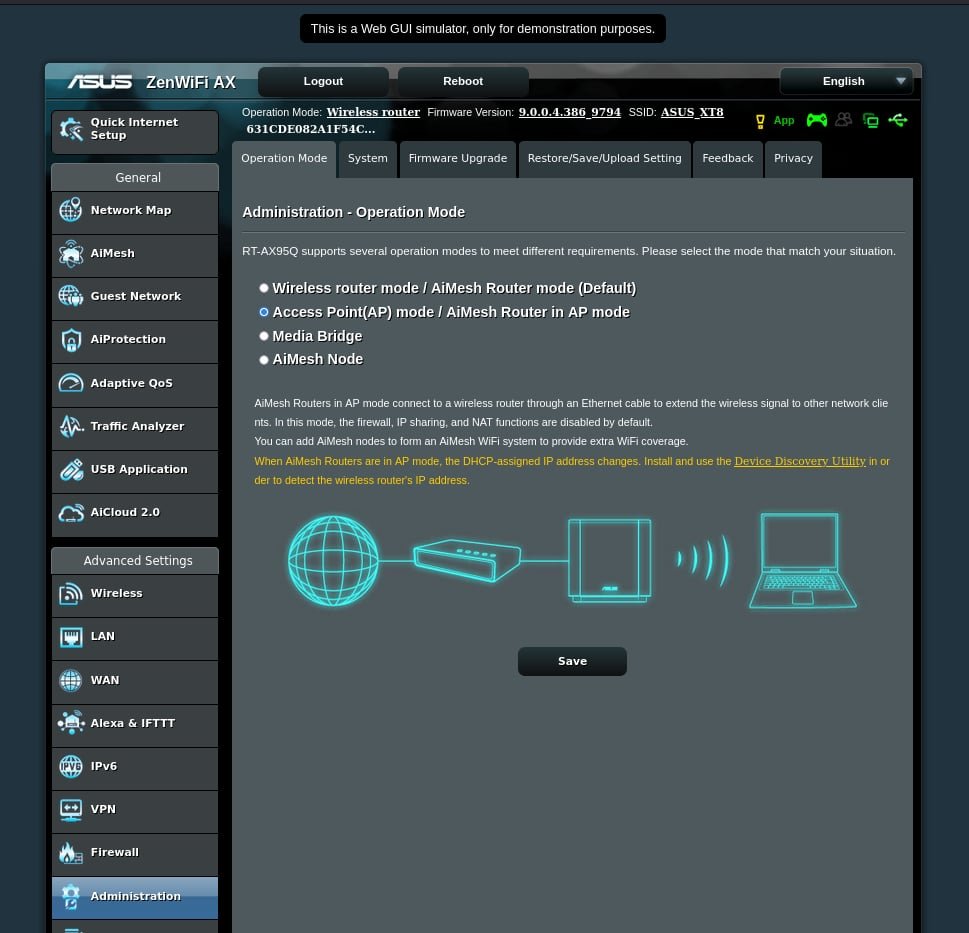The height and width of the screenshot is (933, 969).
Task: Select AiMesh Node radio button
Action: coord(264,360)
